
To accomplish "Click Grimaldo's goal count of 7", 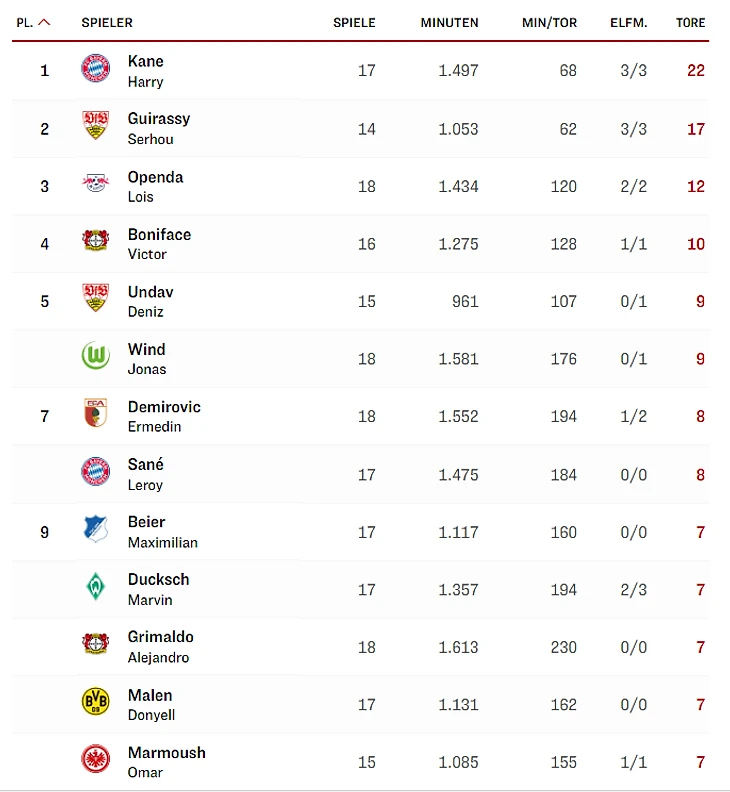I will pyautogui.click(x=700, y=647).
